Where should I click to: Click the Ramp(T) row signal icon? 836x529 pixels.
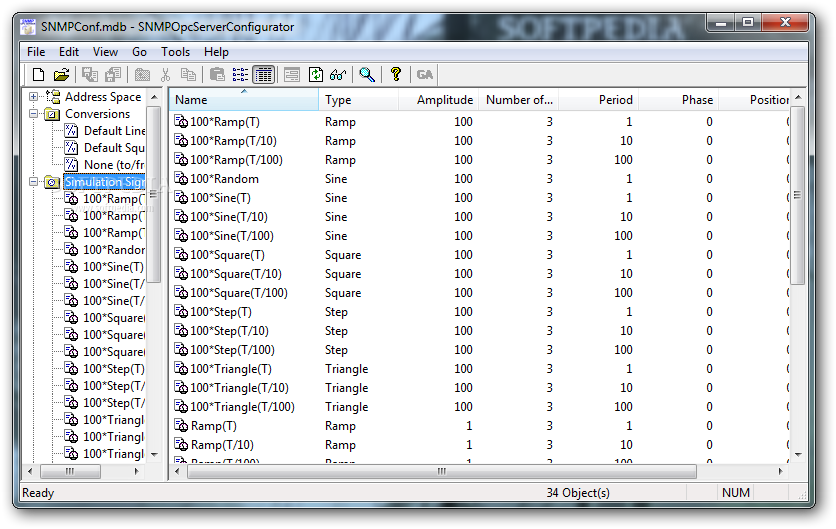(x=181, y=426)
